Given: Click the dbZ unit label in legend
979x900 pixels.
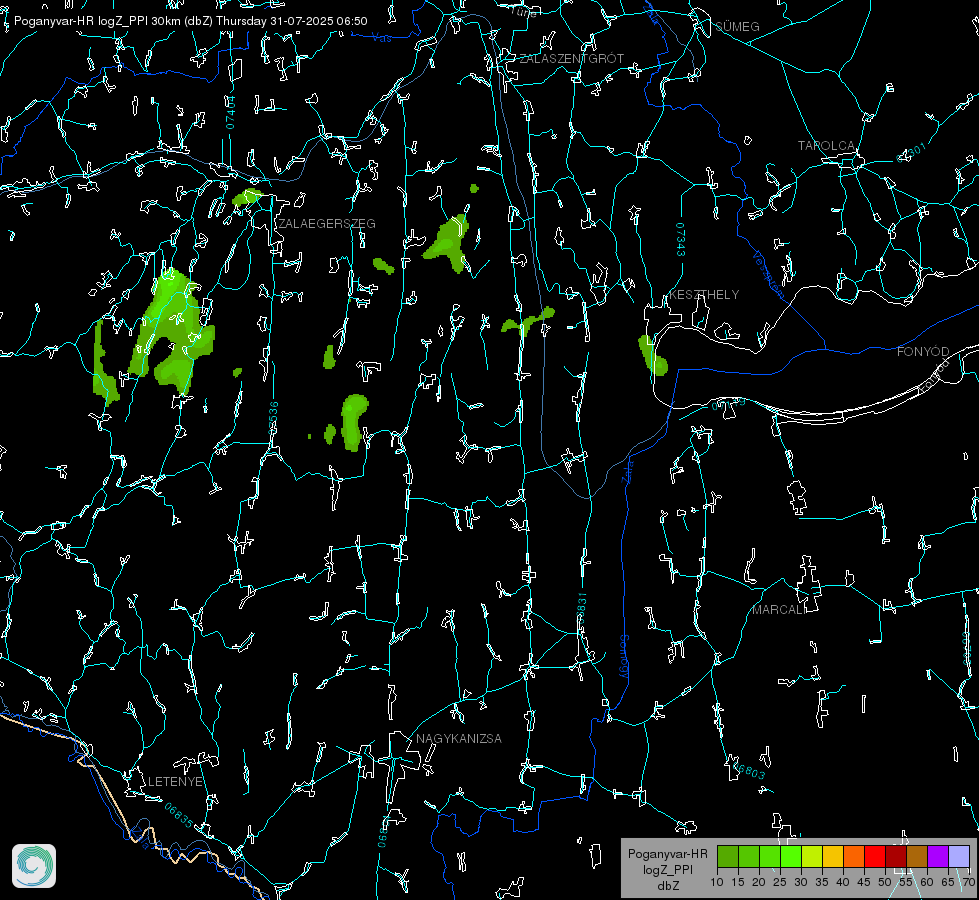Looking at the screenshot, I should [667, 886].
